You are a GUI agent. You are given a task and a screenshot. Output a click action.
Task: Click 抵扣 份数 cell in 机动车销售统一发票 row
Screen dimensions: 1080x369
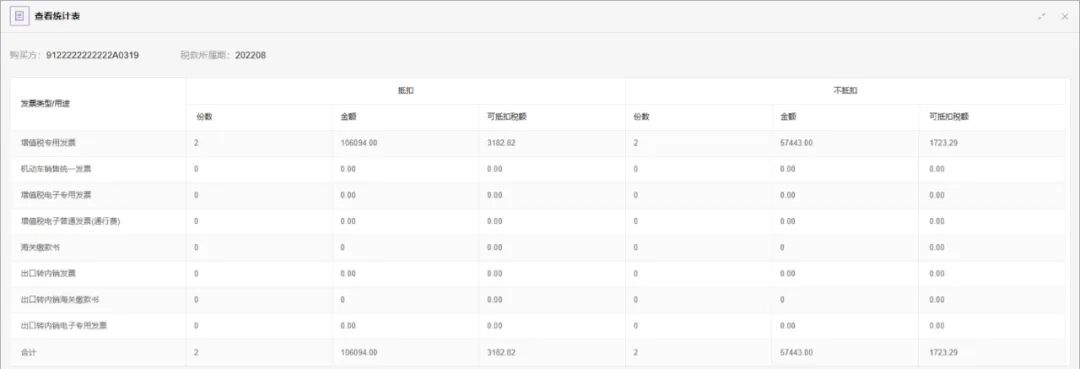pos(197,169)
